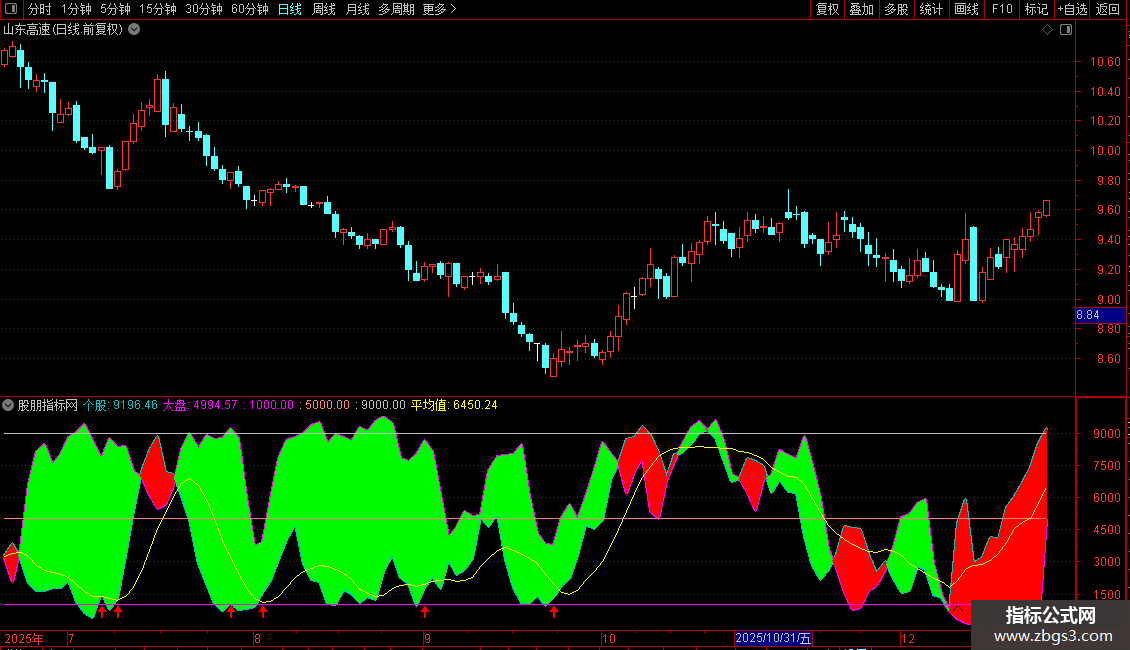Open the 复权 adjustment menu
Screen dimensions: 1130x650
[x=827, y=9]
